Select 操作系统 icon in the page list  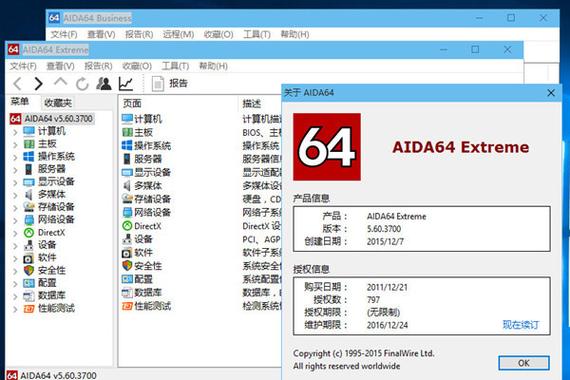click(x=127, y=145)
